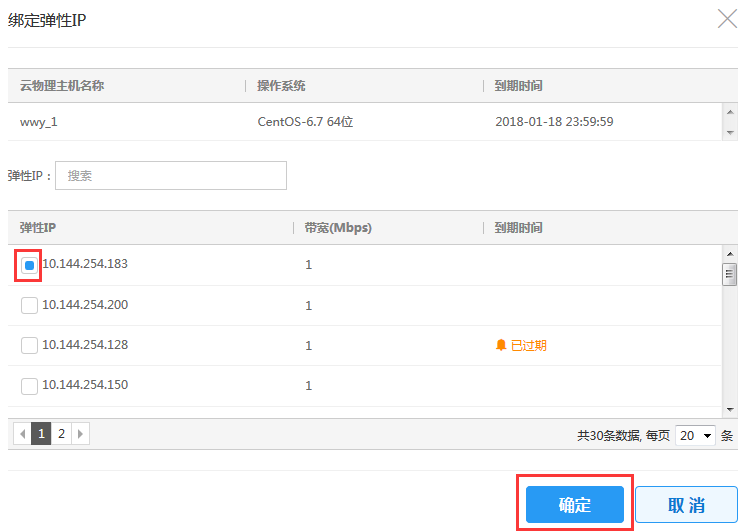Click IP address 10.144.254.200 text
The width and height of the screenshot is (752, 531).
85,305
